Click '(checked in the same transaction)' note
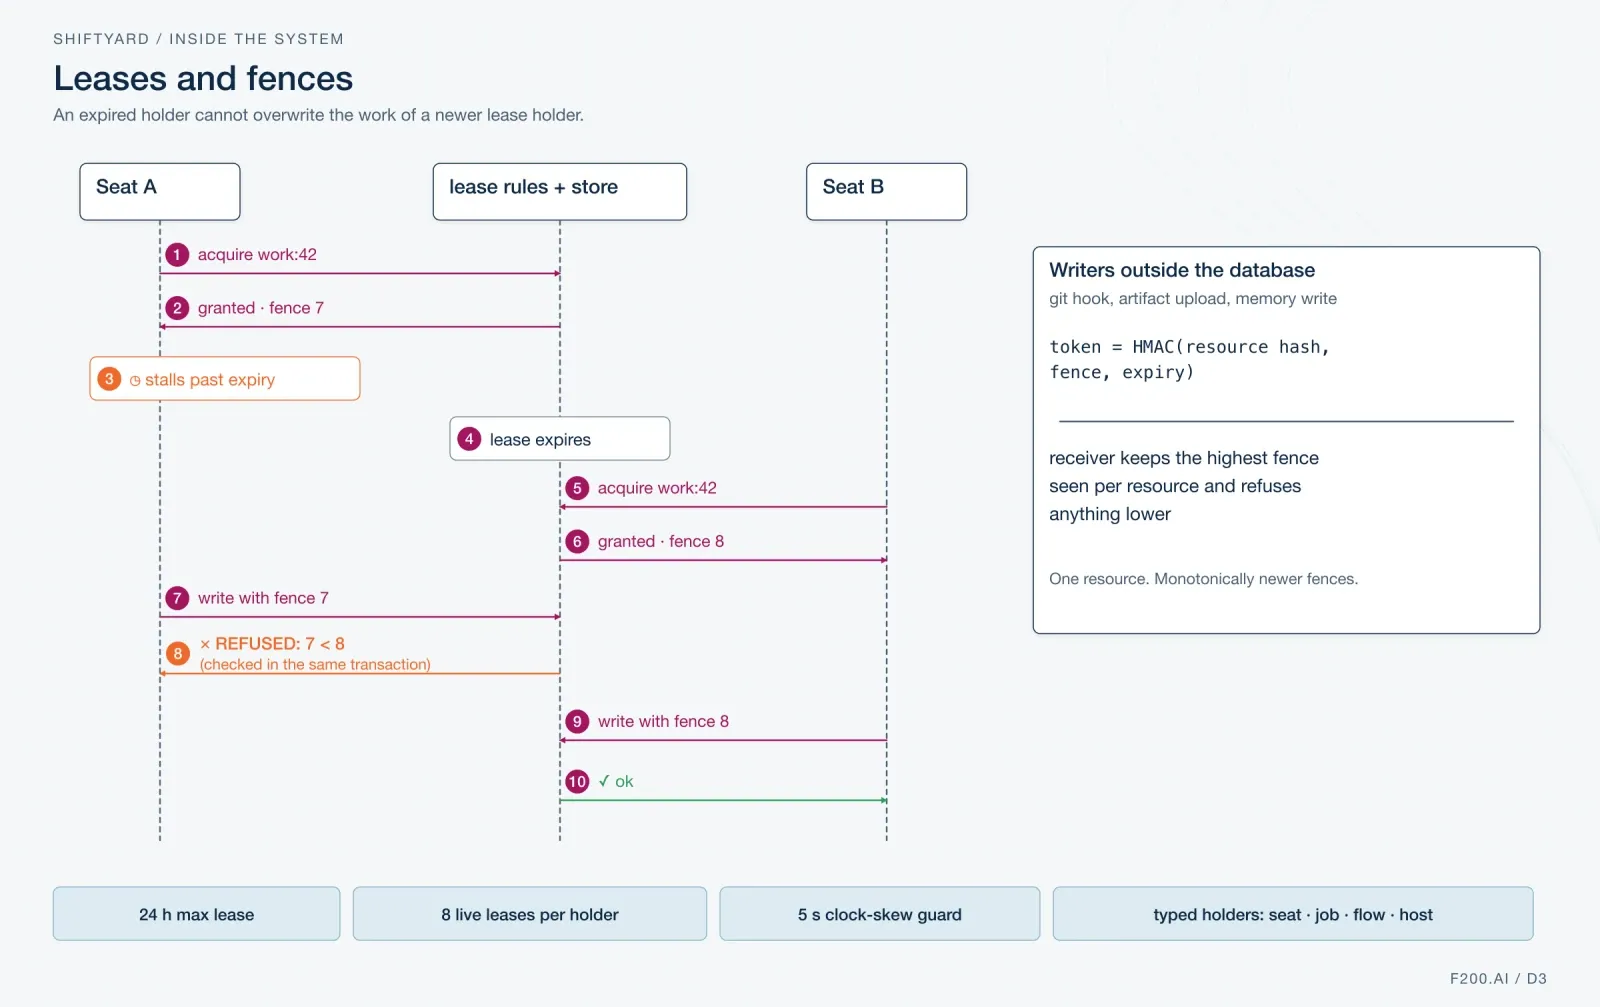 [315, 664]
